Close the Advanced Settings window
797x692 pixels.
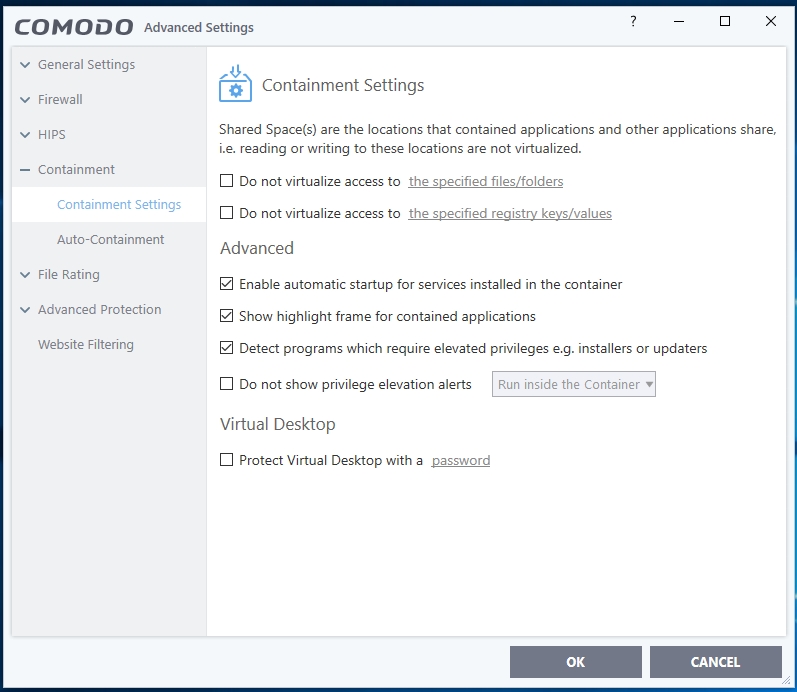tap(771, 22)
